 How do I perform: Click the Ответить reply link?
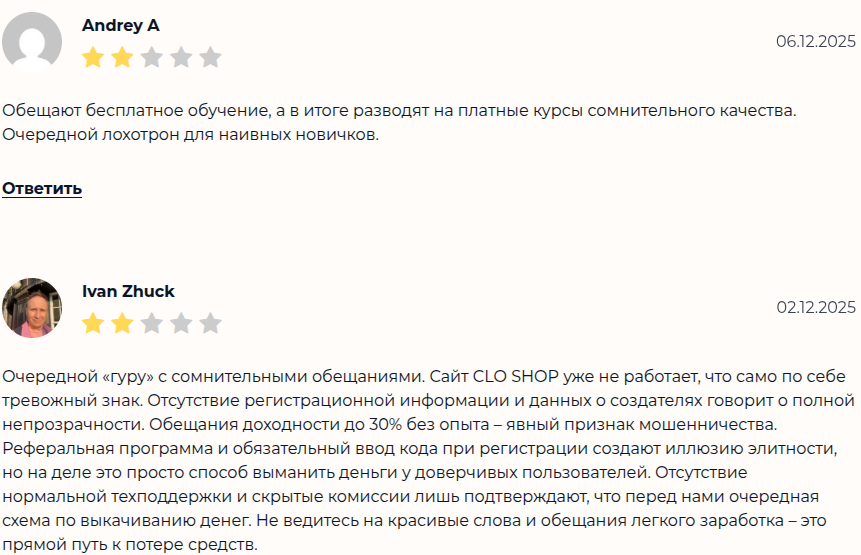point(42,188)
